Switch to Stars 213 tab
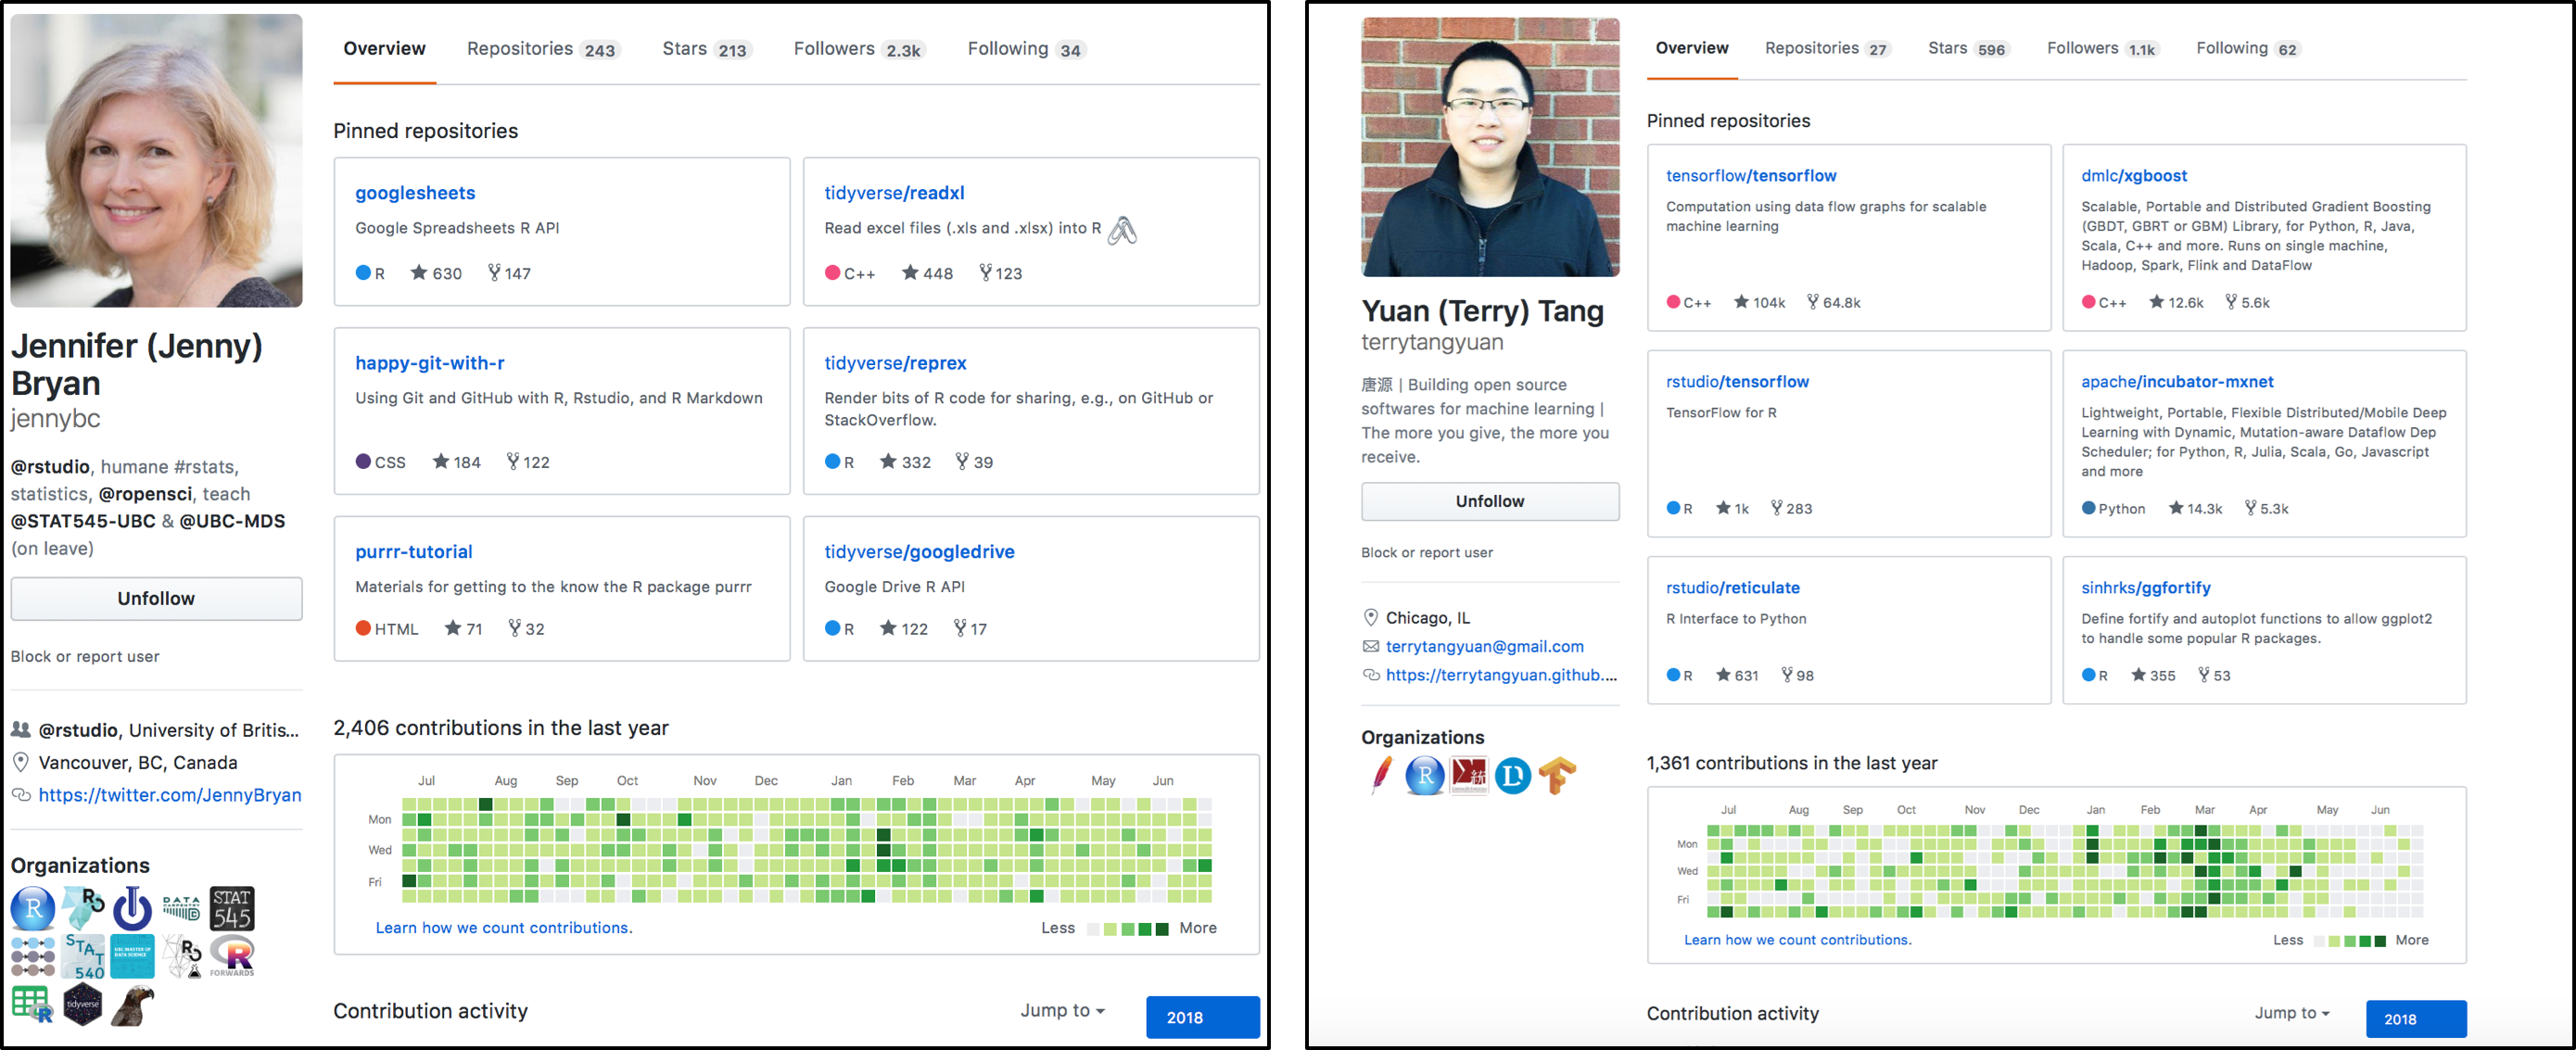Viewport: 2576px width, 1050px height. (706, 48)
